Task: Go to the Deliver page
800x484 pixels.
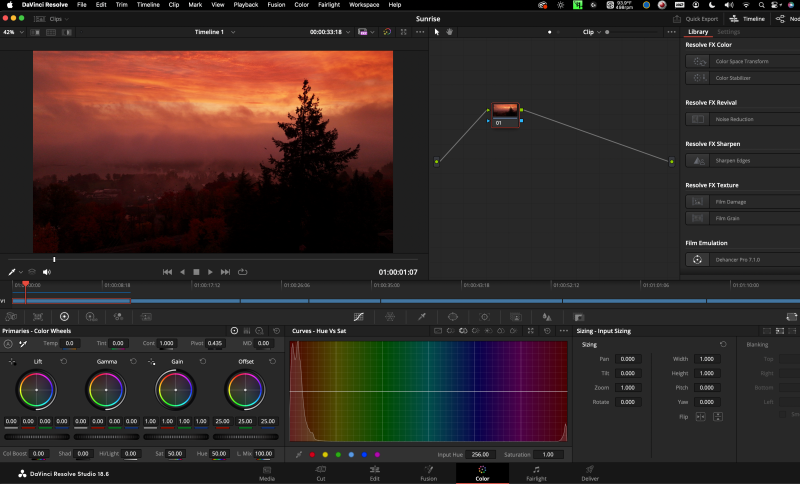Action: pyautogui.click(x=589, y=472)
